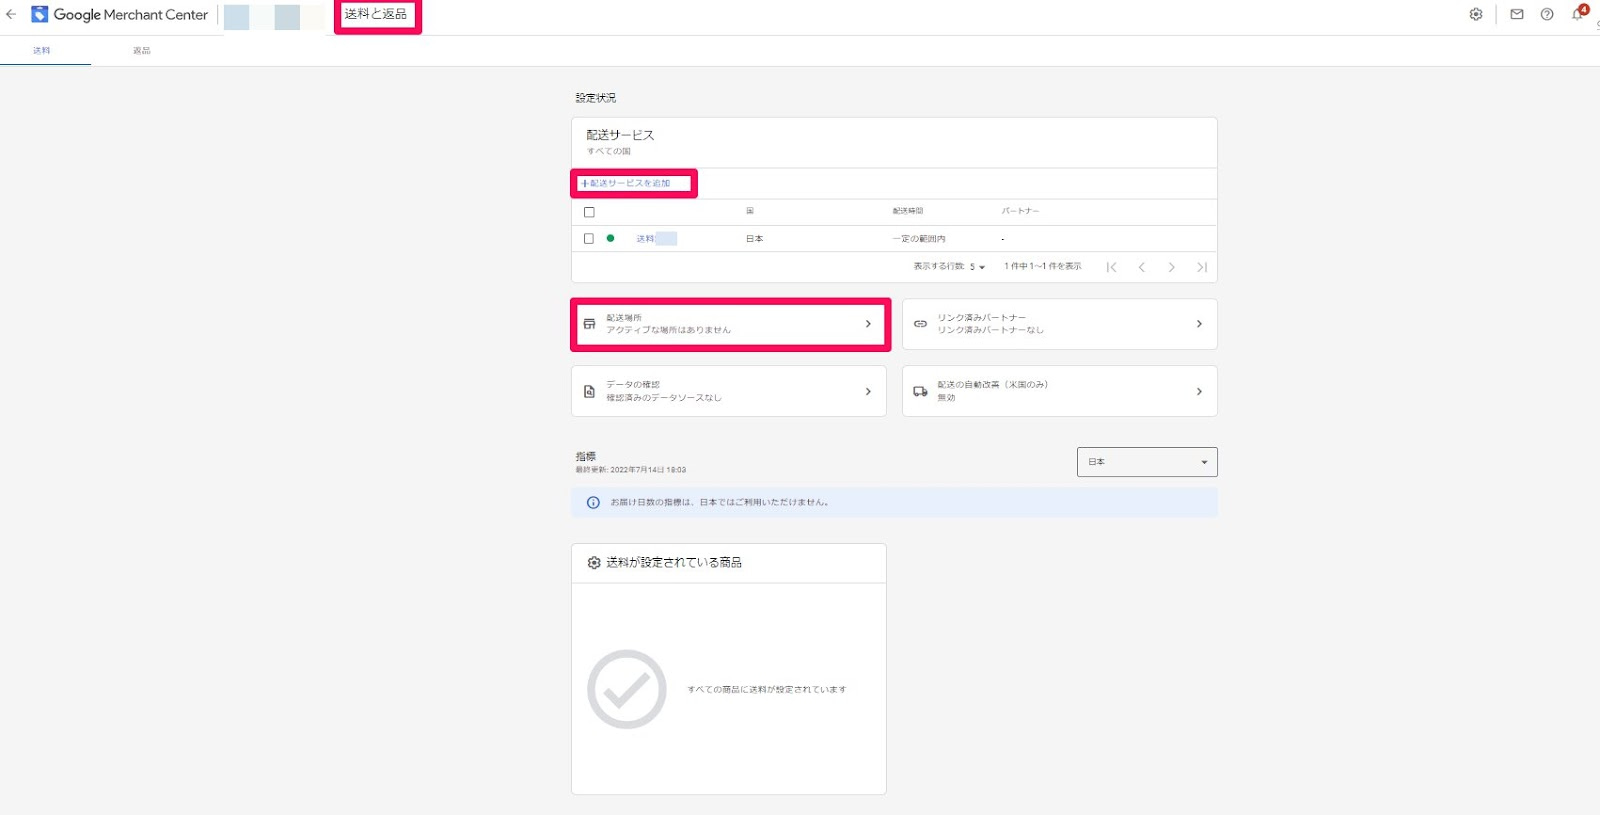Click the back arrow icon
The width and height of the screenshot is (1600, 815).
(x=11, y=14)
